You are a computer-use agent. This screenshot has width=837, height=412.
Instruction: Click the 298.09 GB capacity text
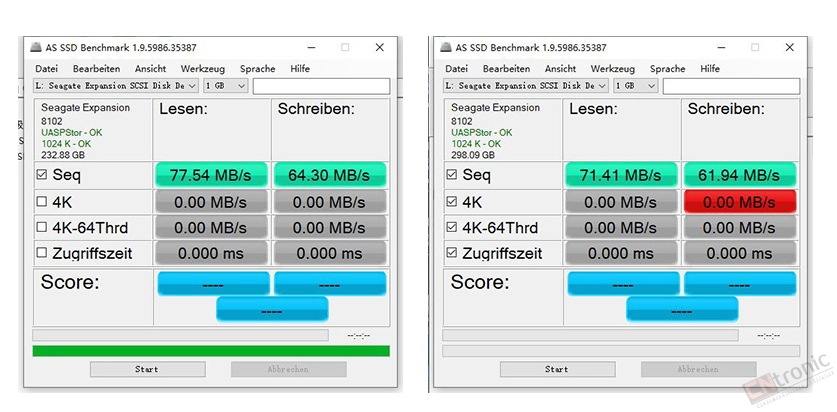tap(473, 155)
